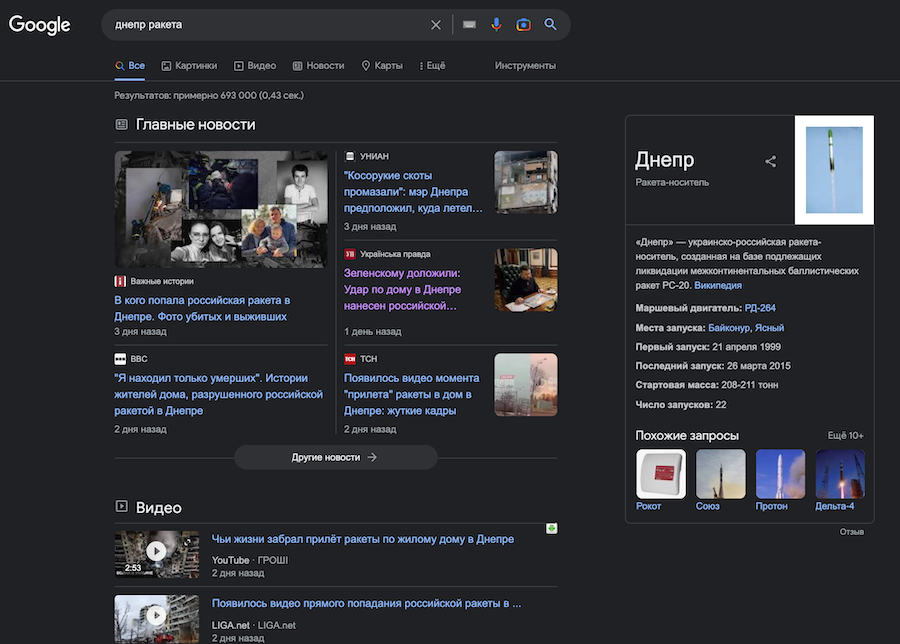Expand Ещё 10+ similar queries
This screenshot has width=900, height=644.
point(845,436)
